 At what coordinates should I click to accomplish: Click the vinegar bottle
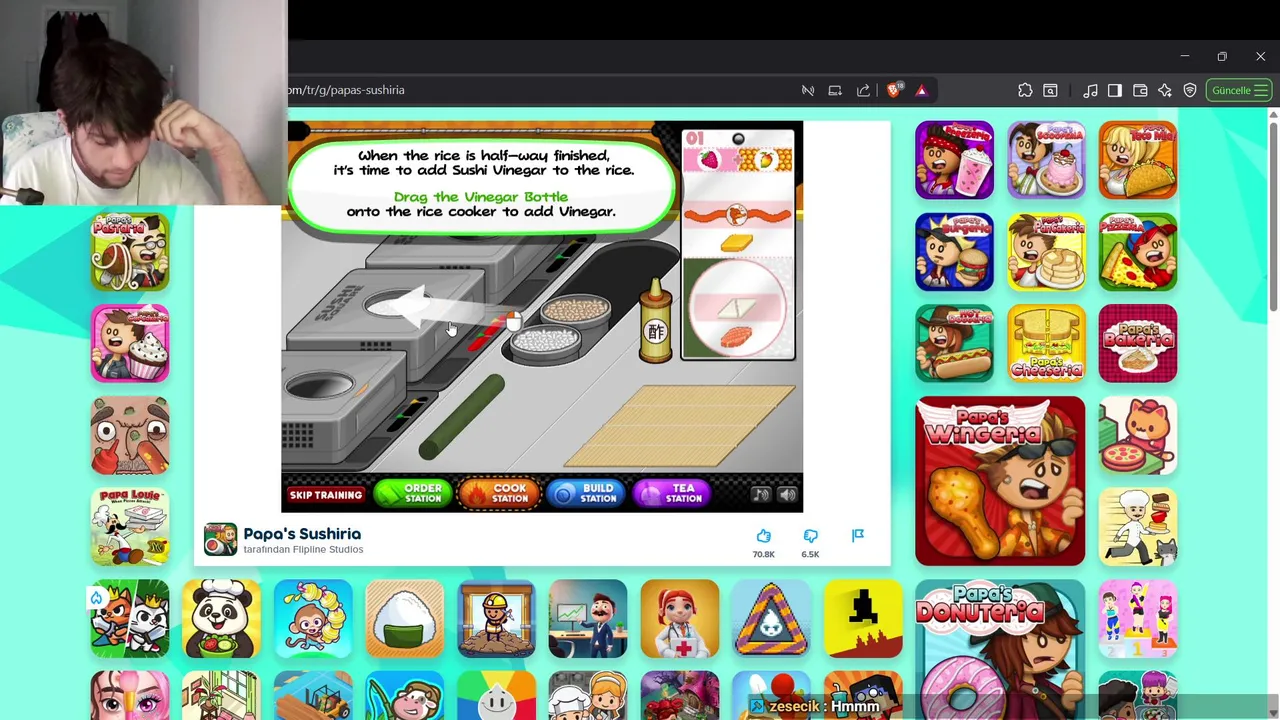tap(655, 320)
